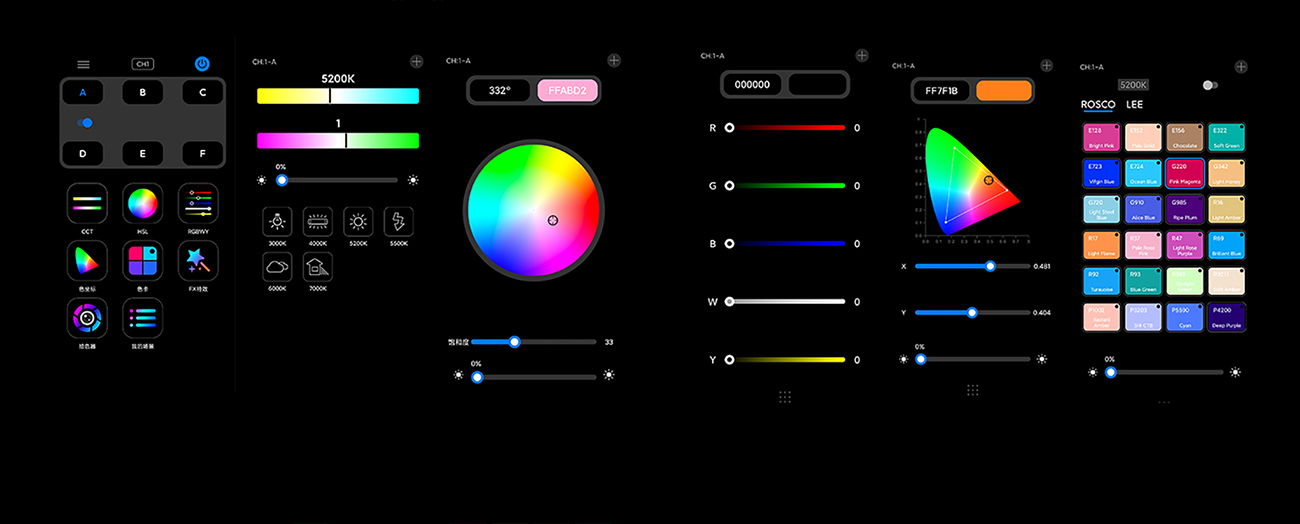Open the CCT color temperature mode
The image size is (1300, 524).
click(87, 204)
